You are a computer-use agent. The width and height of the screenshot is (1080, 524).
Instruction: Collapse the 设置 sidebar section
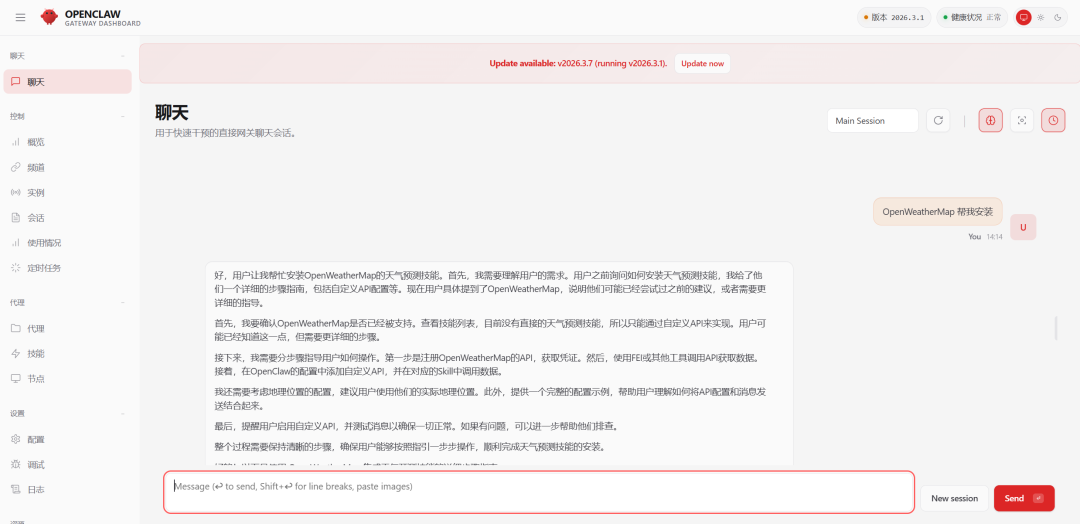tap(68, 414)
